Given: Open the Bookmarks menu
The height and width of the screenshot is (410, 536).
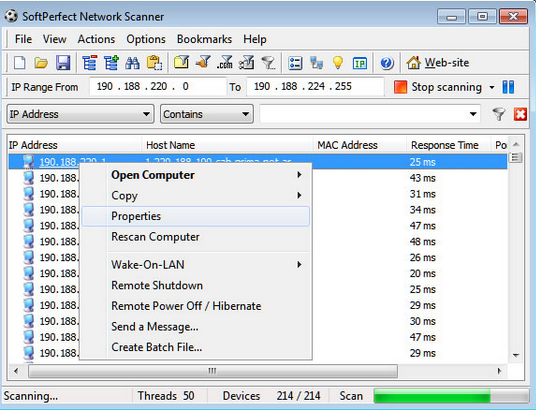Looking at the screenshot, I should [x=204, y=39].
